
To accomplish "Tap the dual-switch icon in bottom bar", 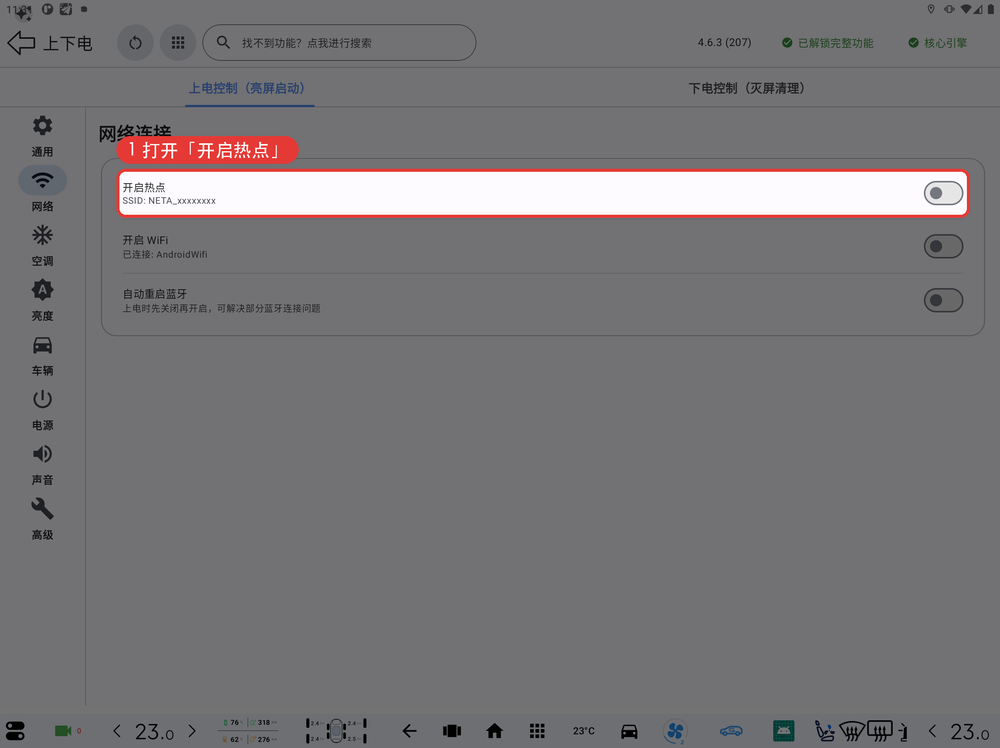I will click(x=15, y=731).
